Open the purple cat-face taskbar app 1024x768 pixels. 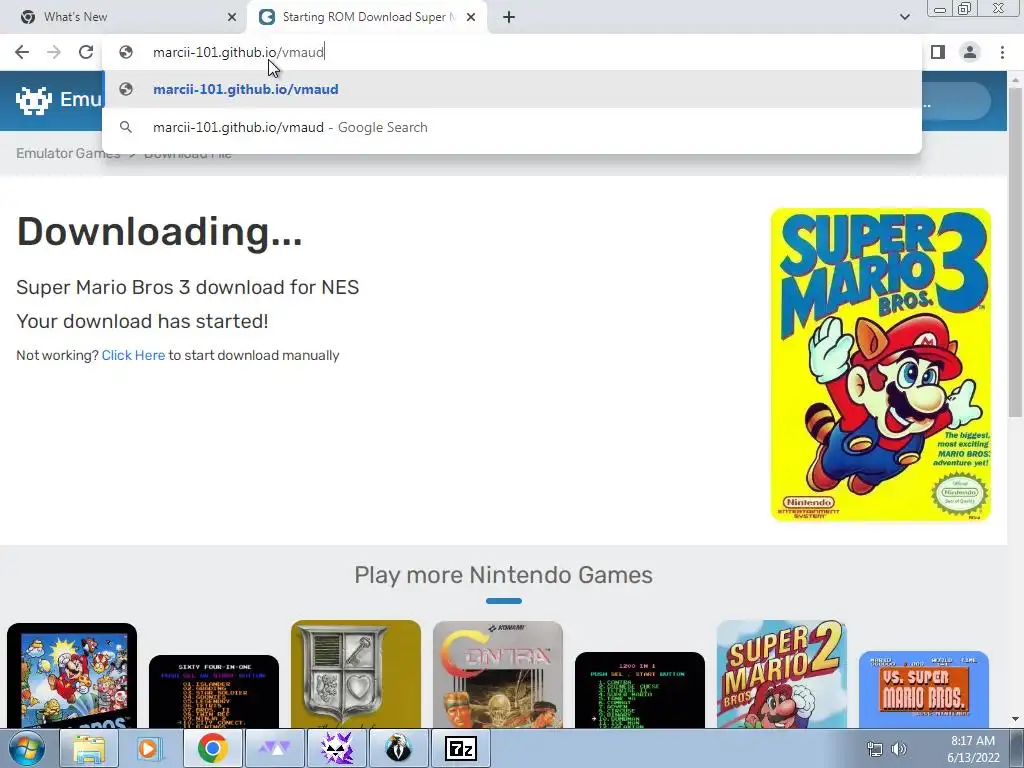pos(337,748)
